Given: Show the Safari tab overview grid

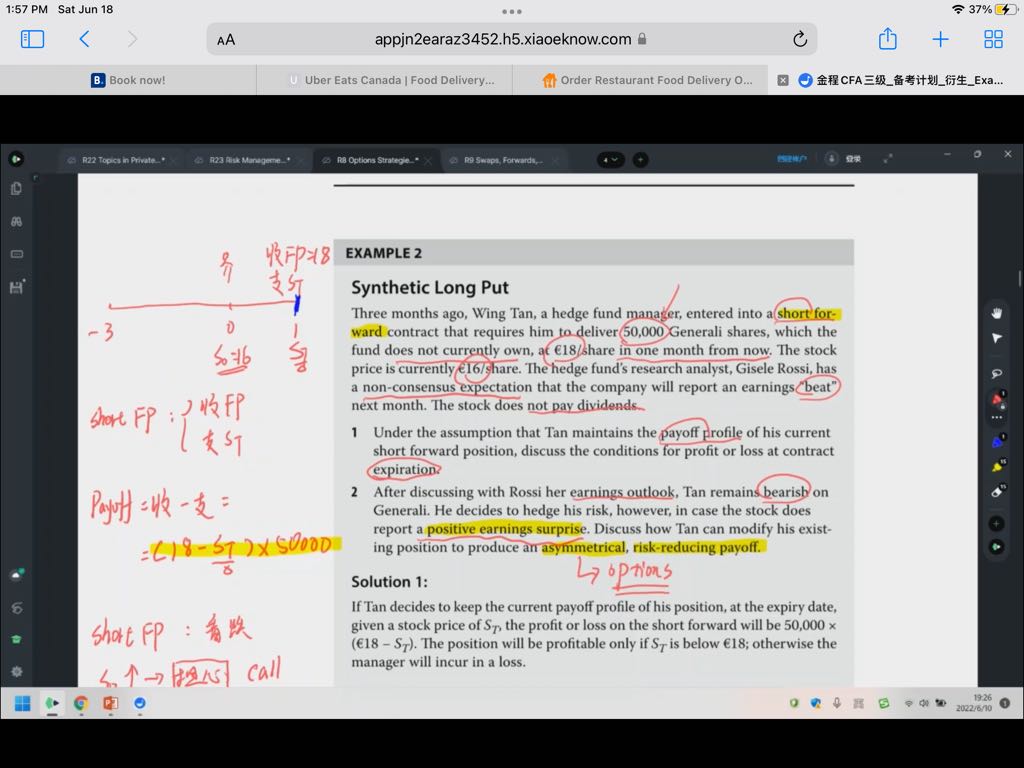Looking at the screenshot, I should tap(993, 39).
